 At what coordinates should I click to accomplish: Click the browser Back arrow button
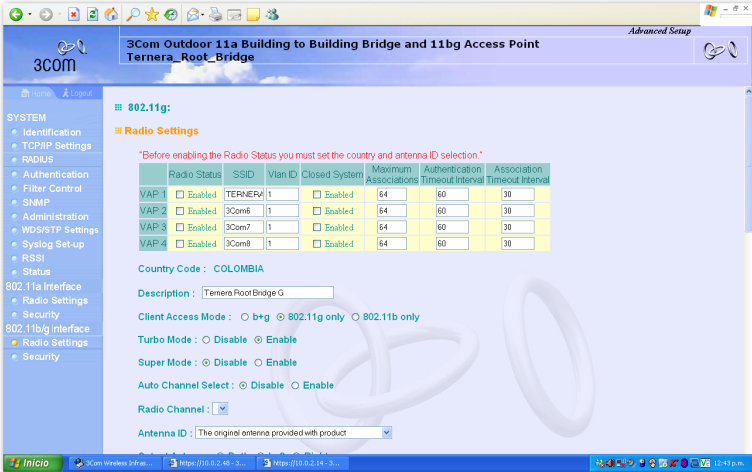[16, 14]
